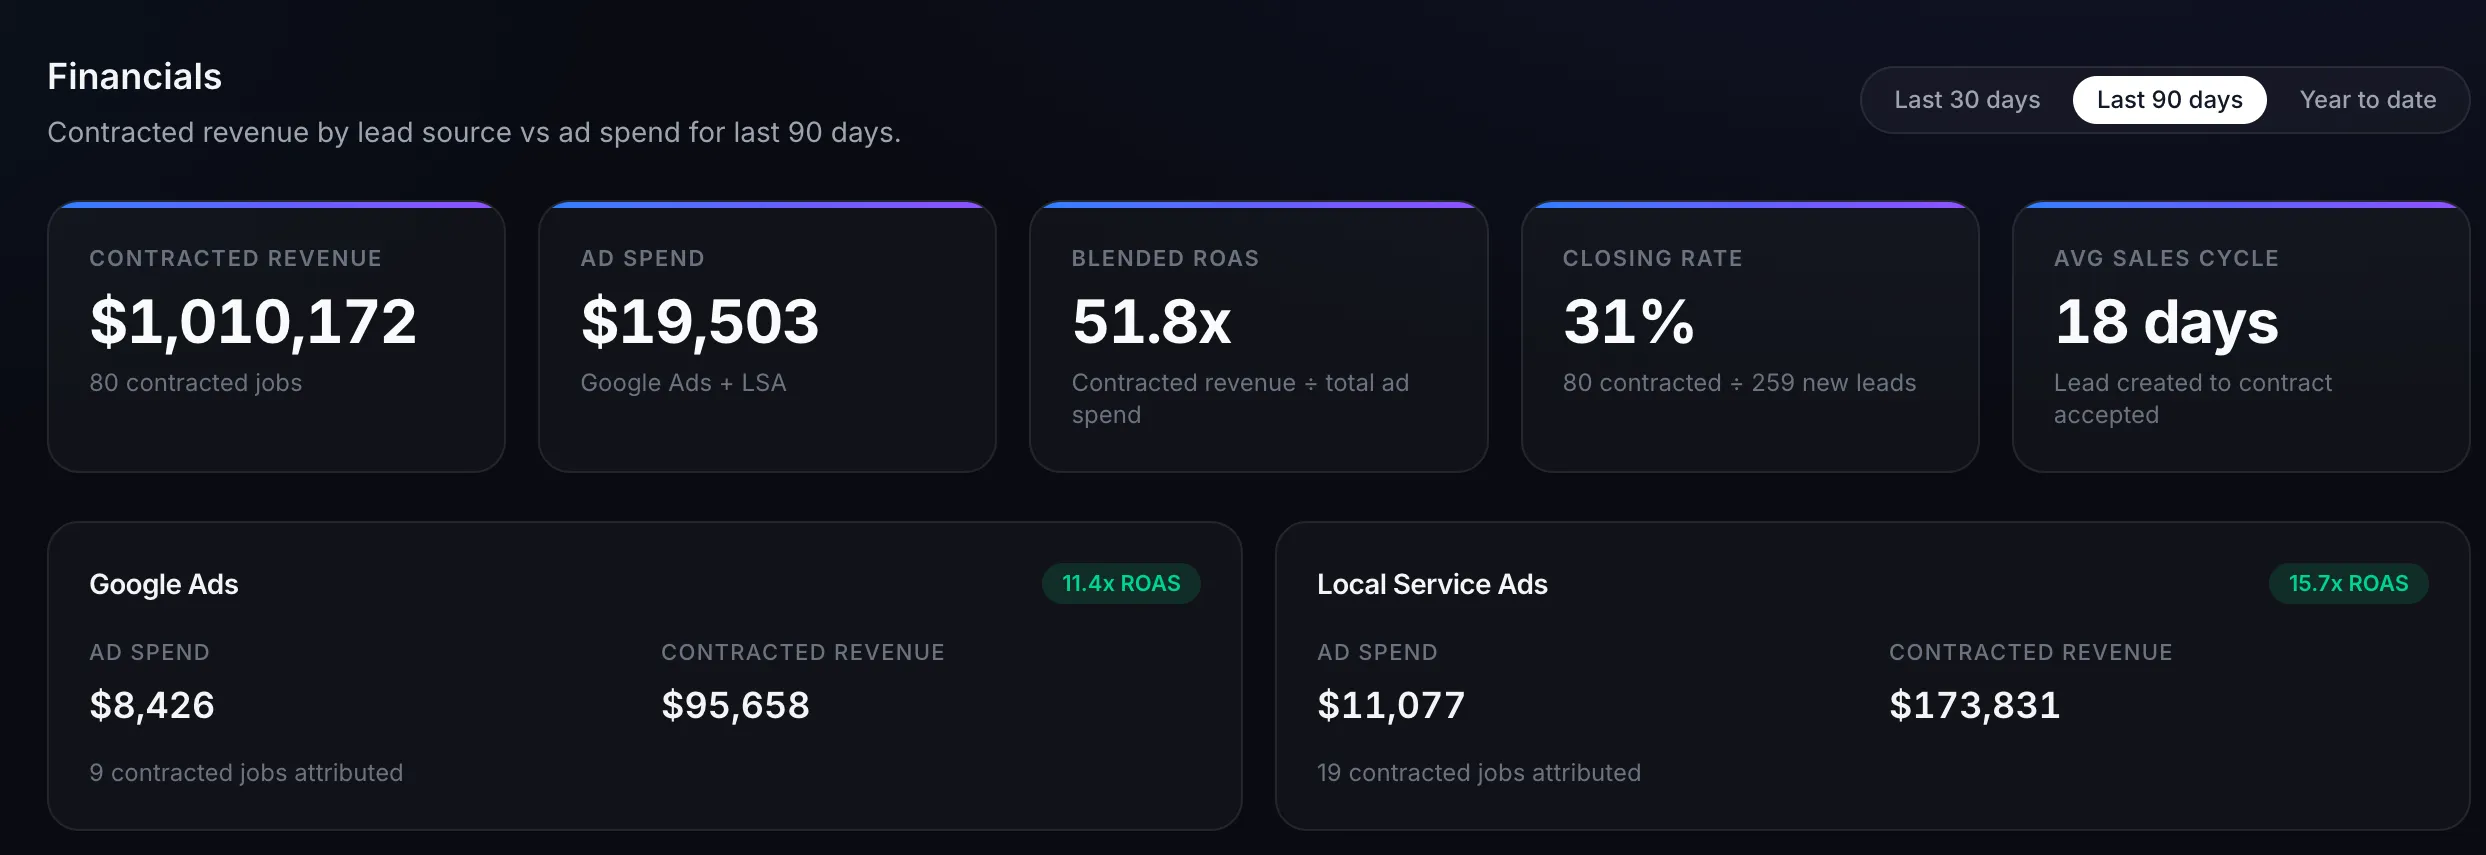Switch to Last 30 days range
This screenshot has width=2486, height=855.
(x=1966, y=100)
